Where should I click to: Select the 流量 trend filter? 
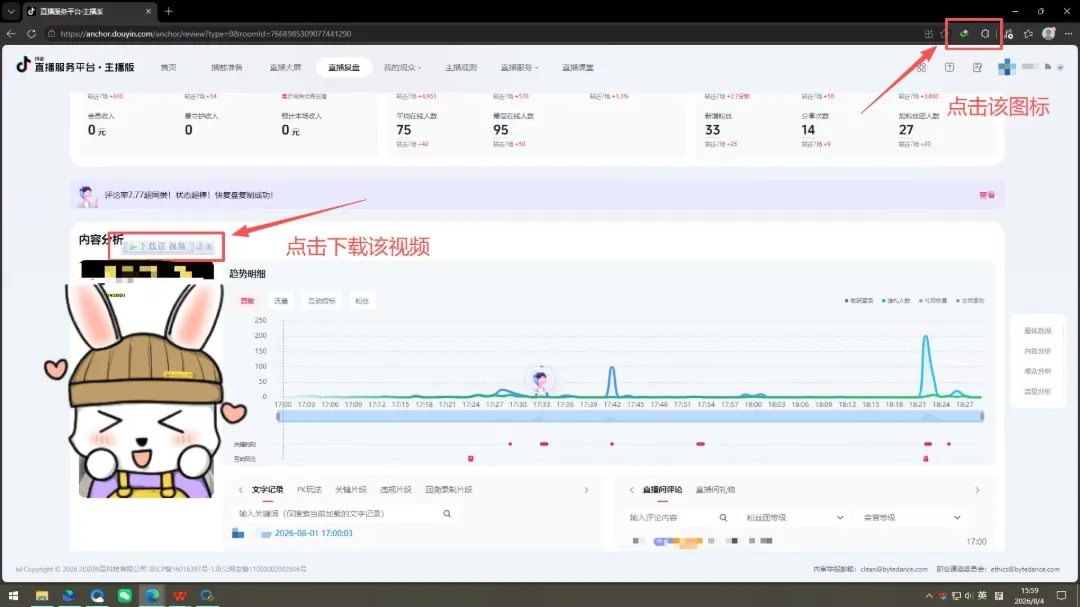tap(281, 301)
